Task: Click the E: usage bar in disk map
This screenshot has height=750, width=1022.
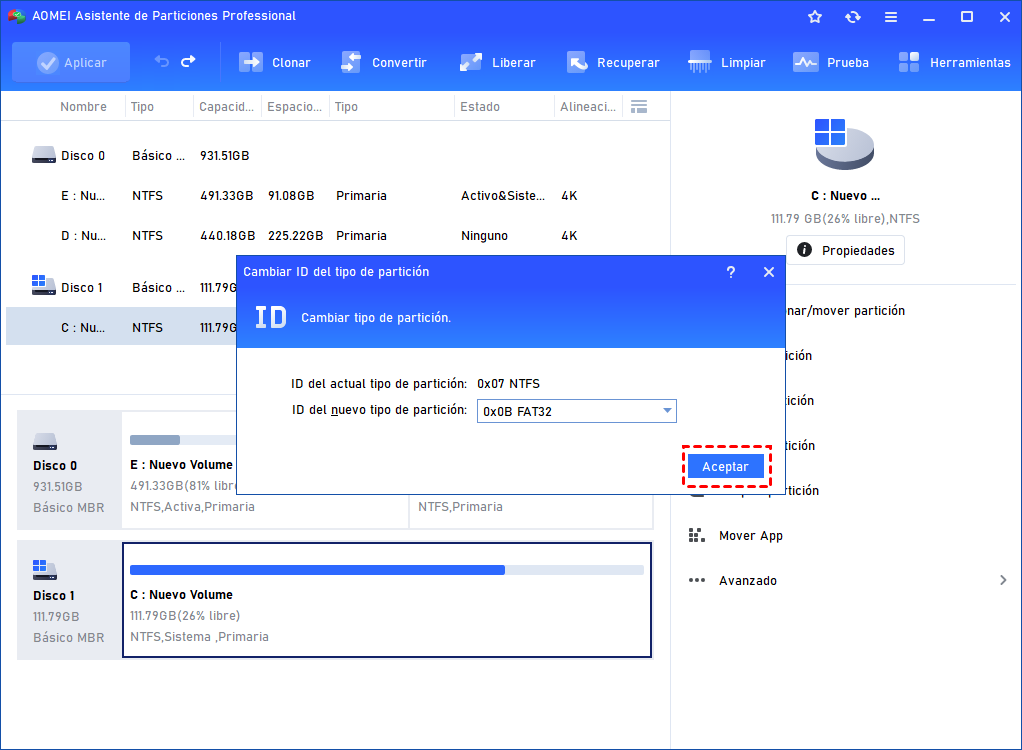Action: point(182,440)
